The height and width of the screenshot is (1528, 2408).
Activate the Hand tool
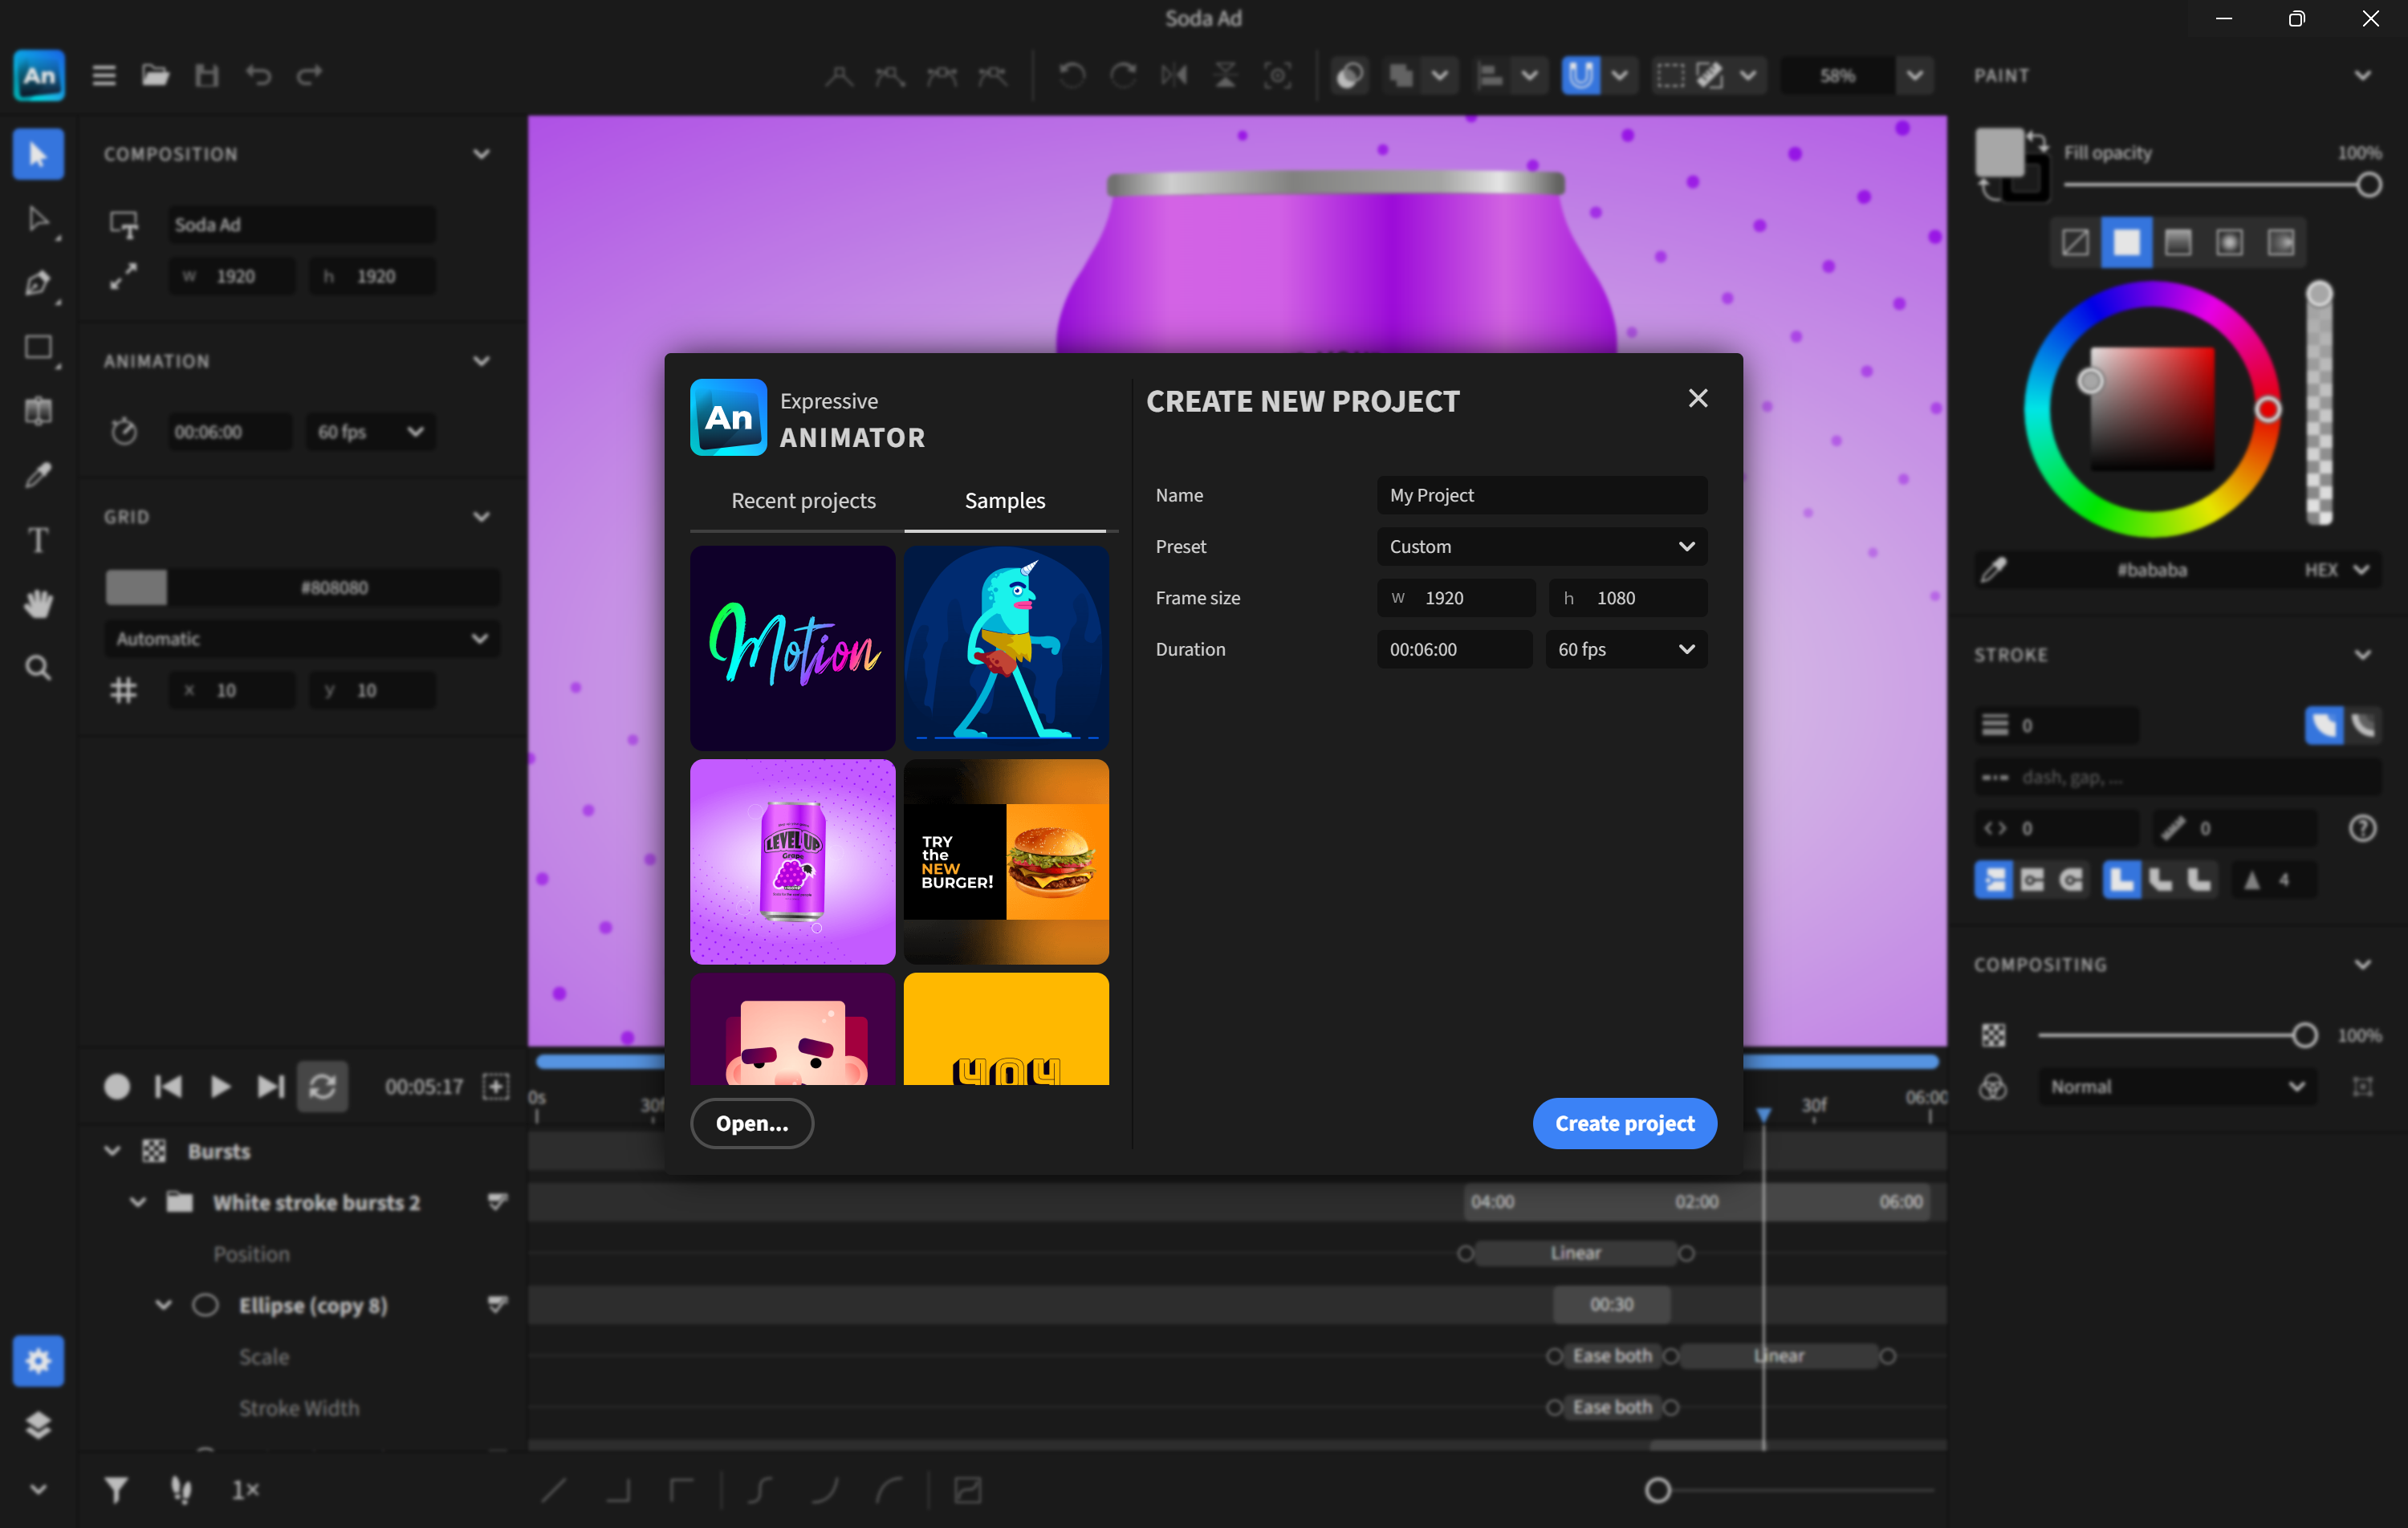(x=38, y=602)
